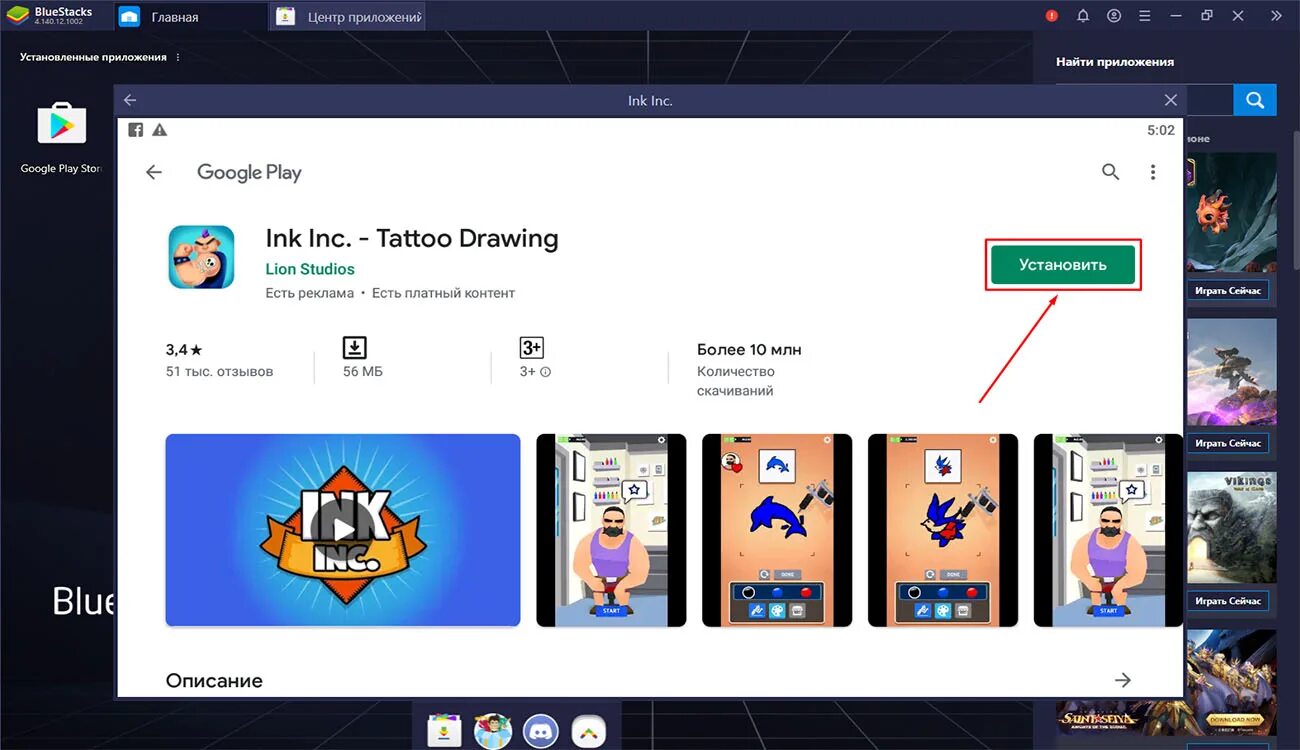Screen dimensions: 1300x750
Task: Click the warning triangle status icon
Action: tap(159, 130)
